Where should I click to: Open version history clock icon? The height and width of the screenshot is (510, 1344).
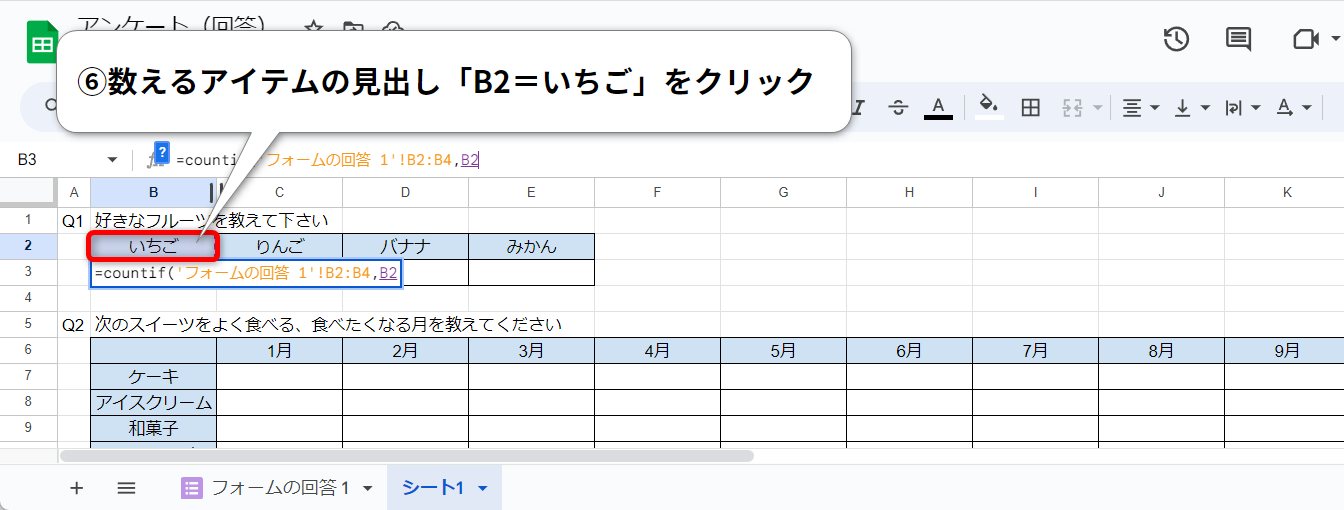pyautogui.click(x=1176, y=39)
